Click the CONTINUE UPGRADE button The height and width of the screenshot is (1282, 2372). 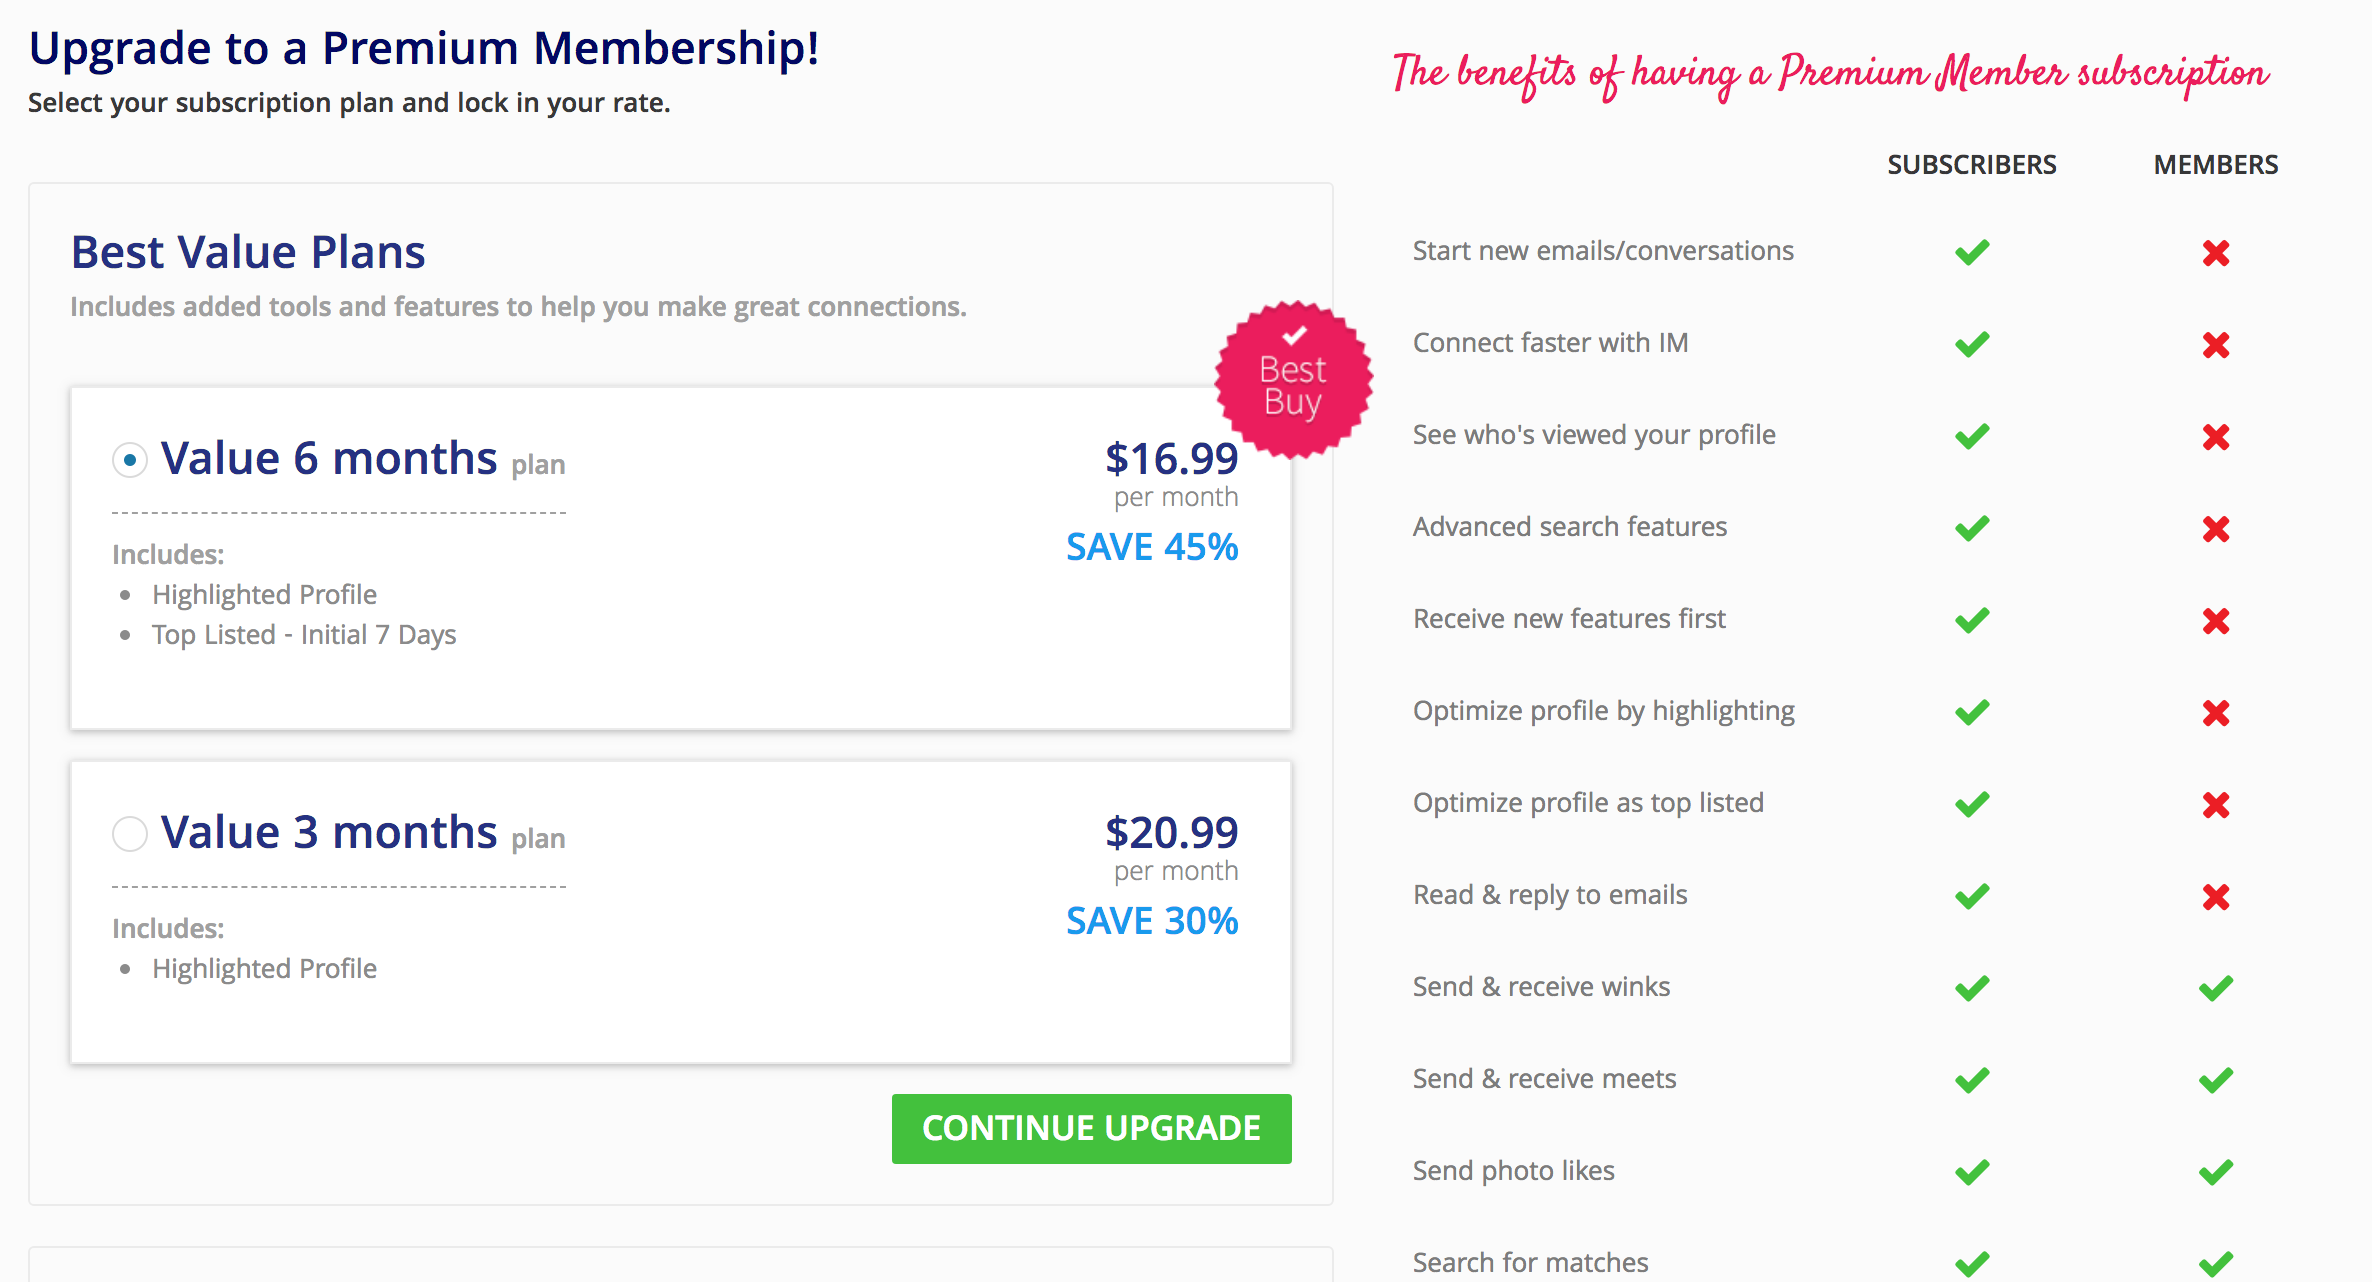[x=1091, y=1128]
